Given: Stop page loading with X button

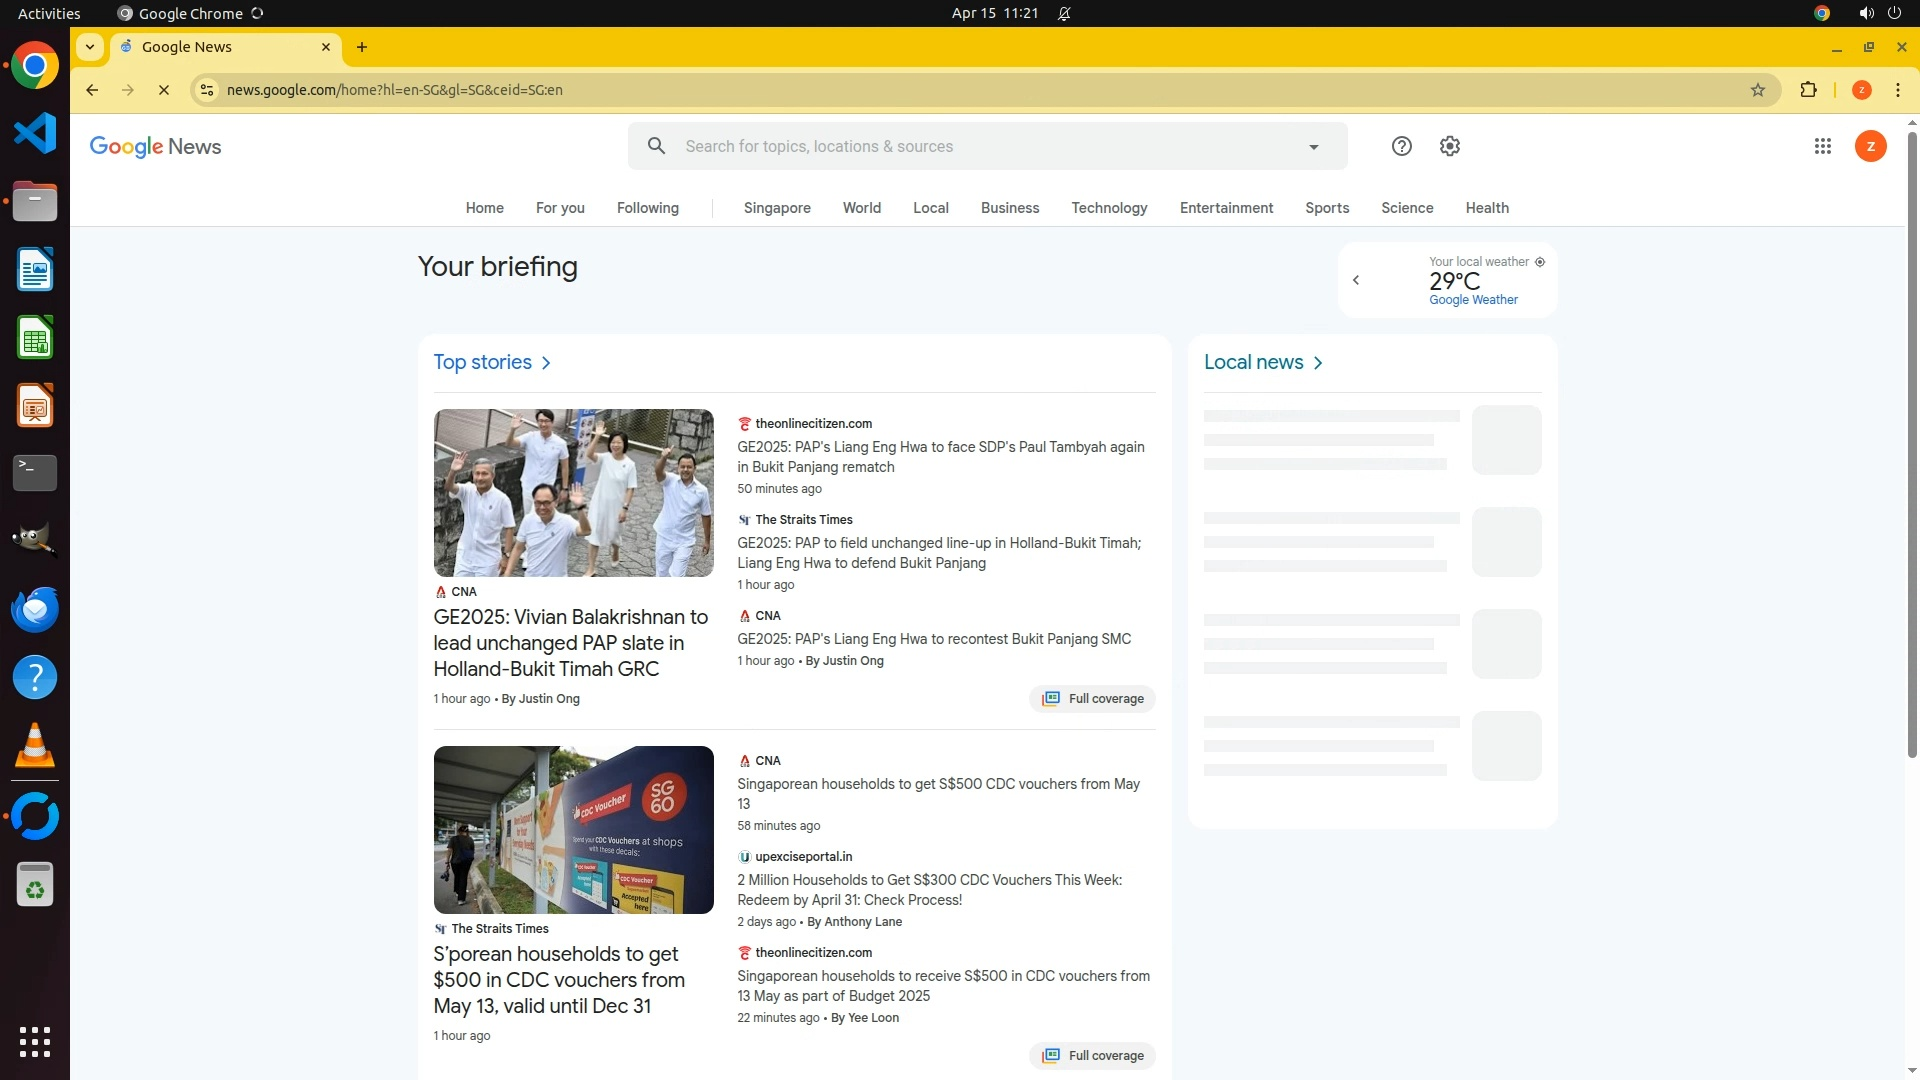Looking at the screenshot, I should click(x=164, y=90).
